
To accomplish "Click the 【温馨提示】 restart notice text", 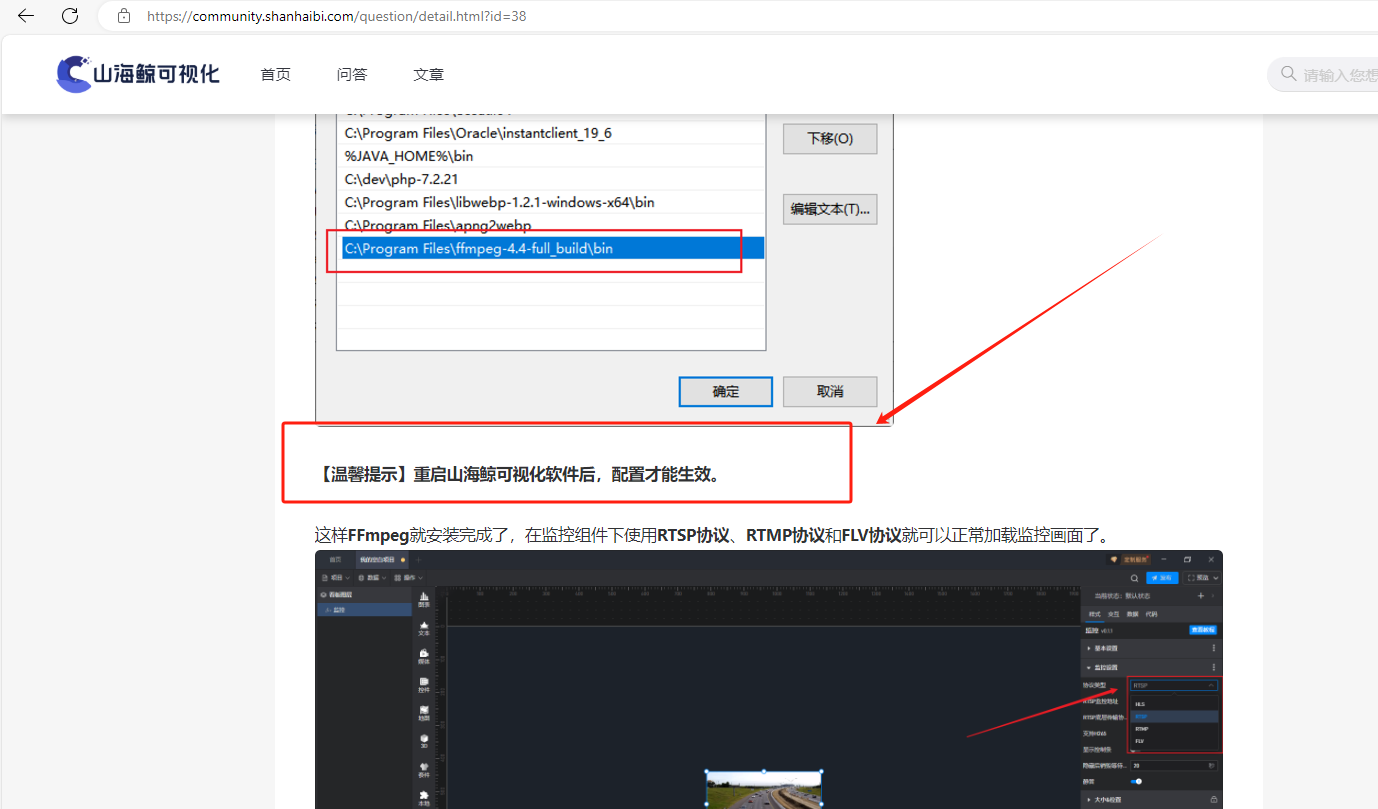I will point(518,474).
